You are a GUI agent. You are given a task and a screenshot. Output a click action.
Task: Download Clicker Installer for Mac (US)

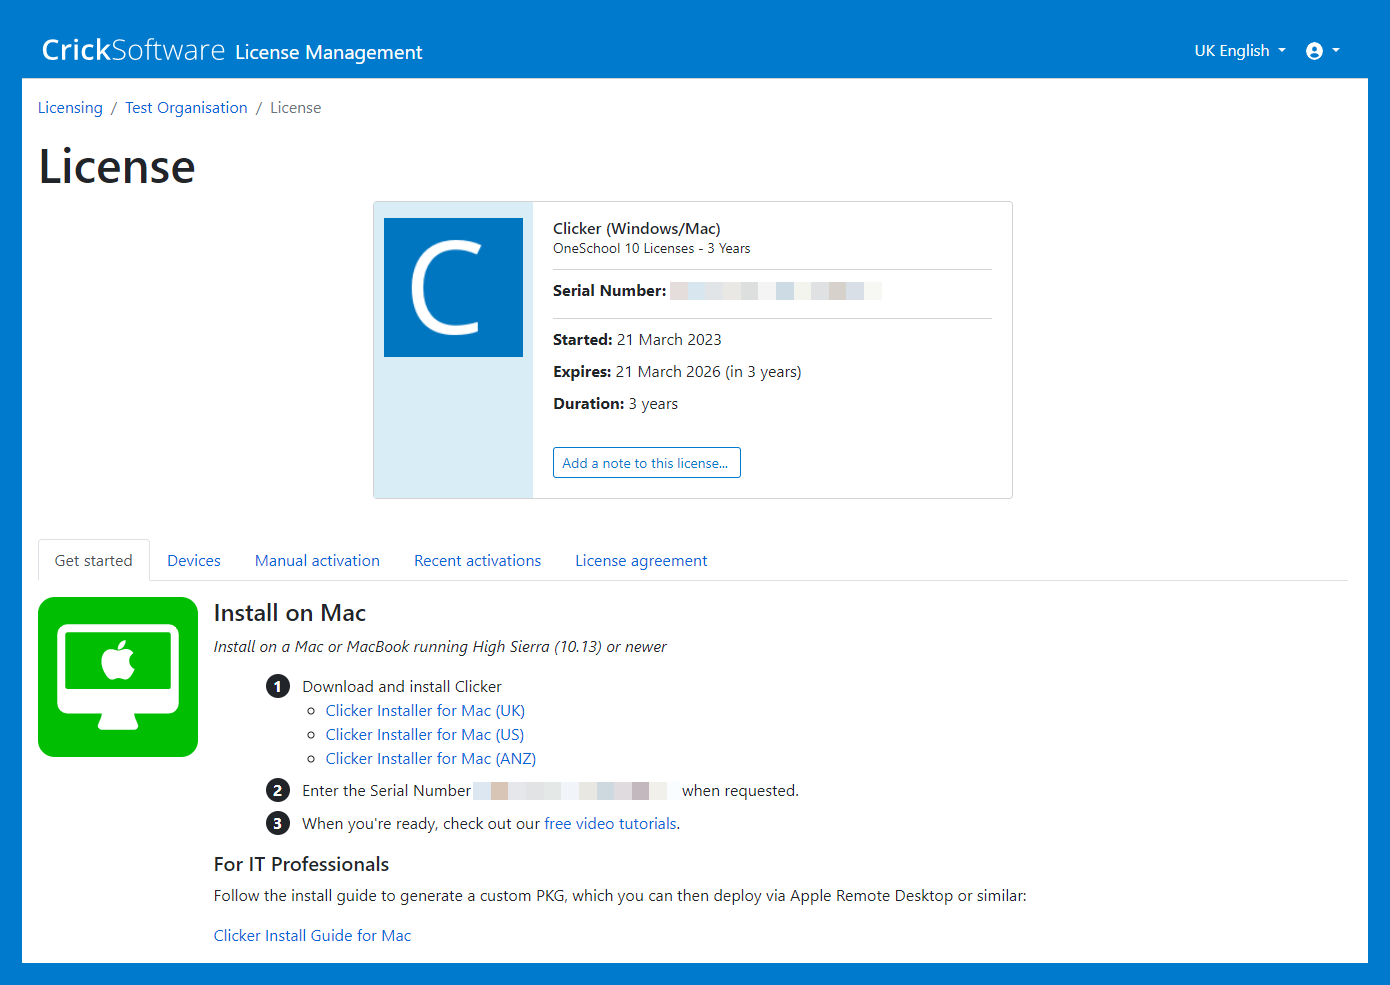point(425,735)
